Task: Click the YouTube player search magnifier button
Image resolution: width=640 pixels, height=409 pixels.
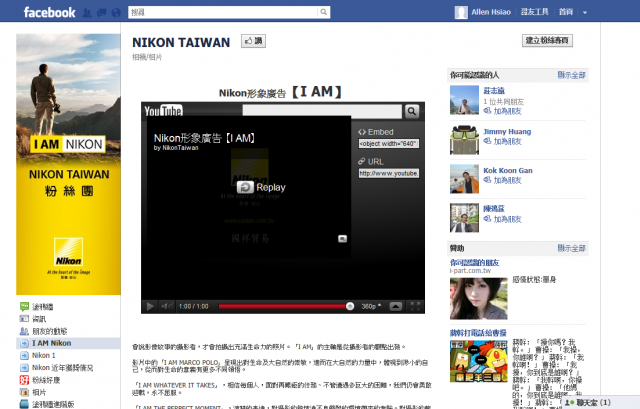Action: (411, 111)
